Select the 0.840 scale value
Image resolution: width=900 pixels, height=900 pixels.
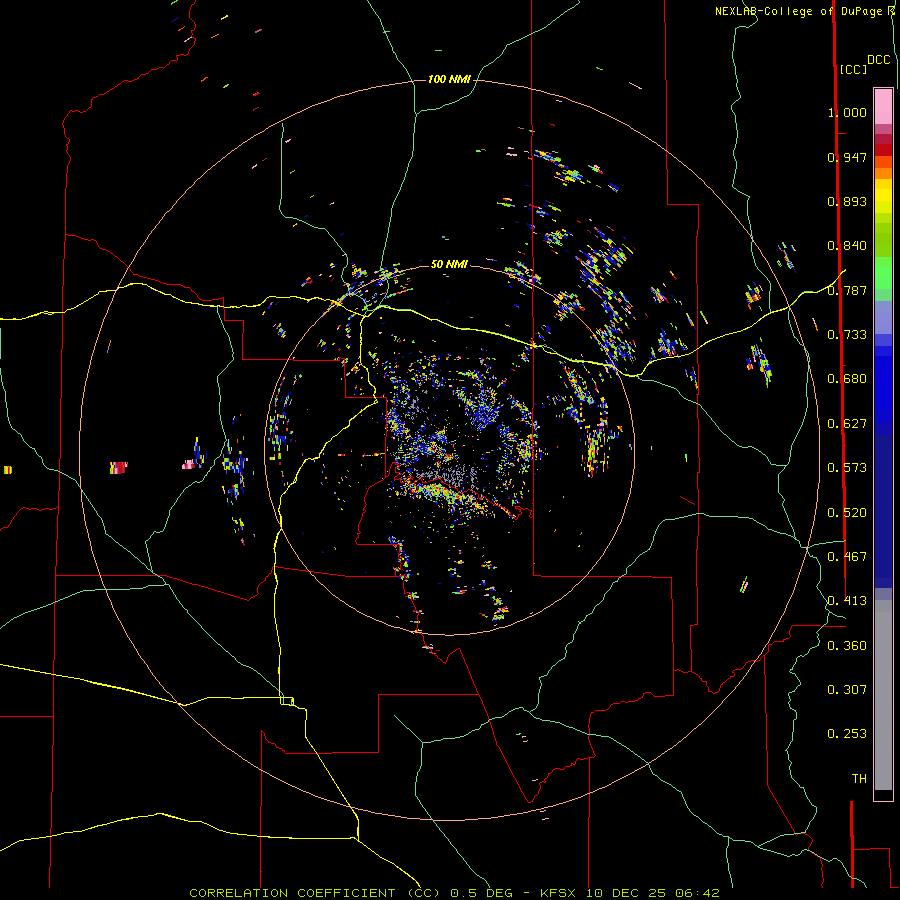847,246
